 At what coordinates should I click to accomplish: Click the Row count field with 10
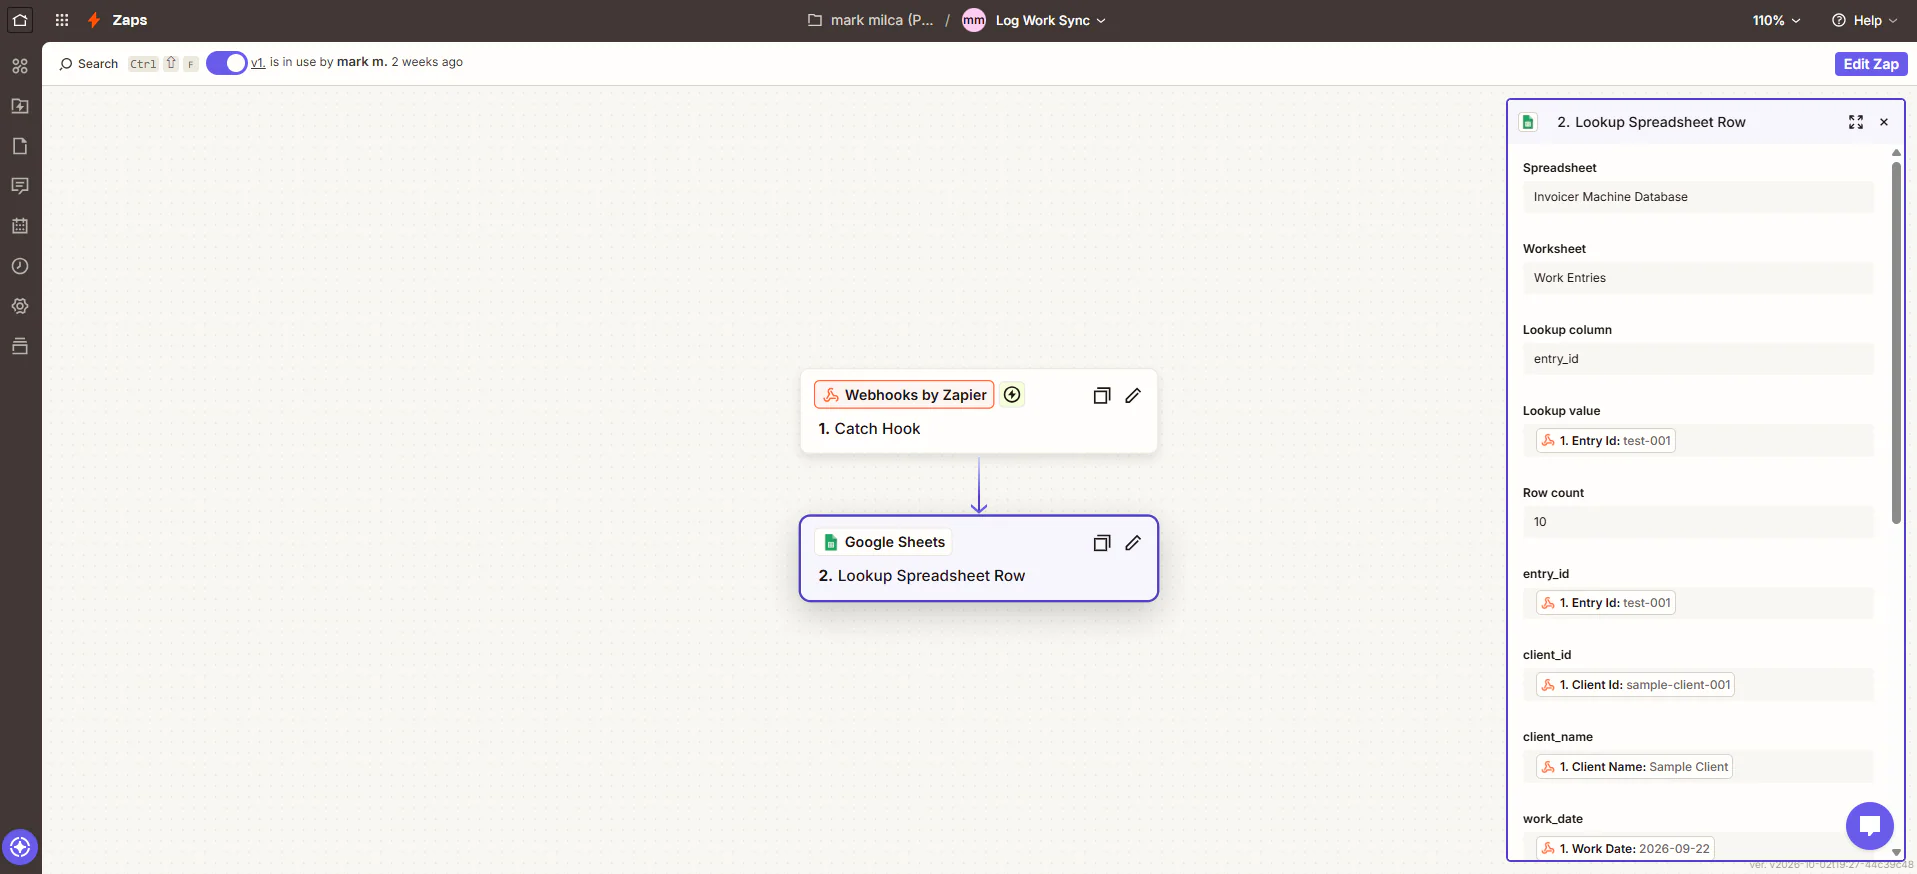click(1698, 522)
